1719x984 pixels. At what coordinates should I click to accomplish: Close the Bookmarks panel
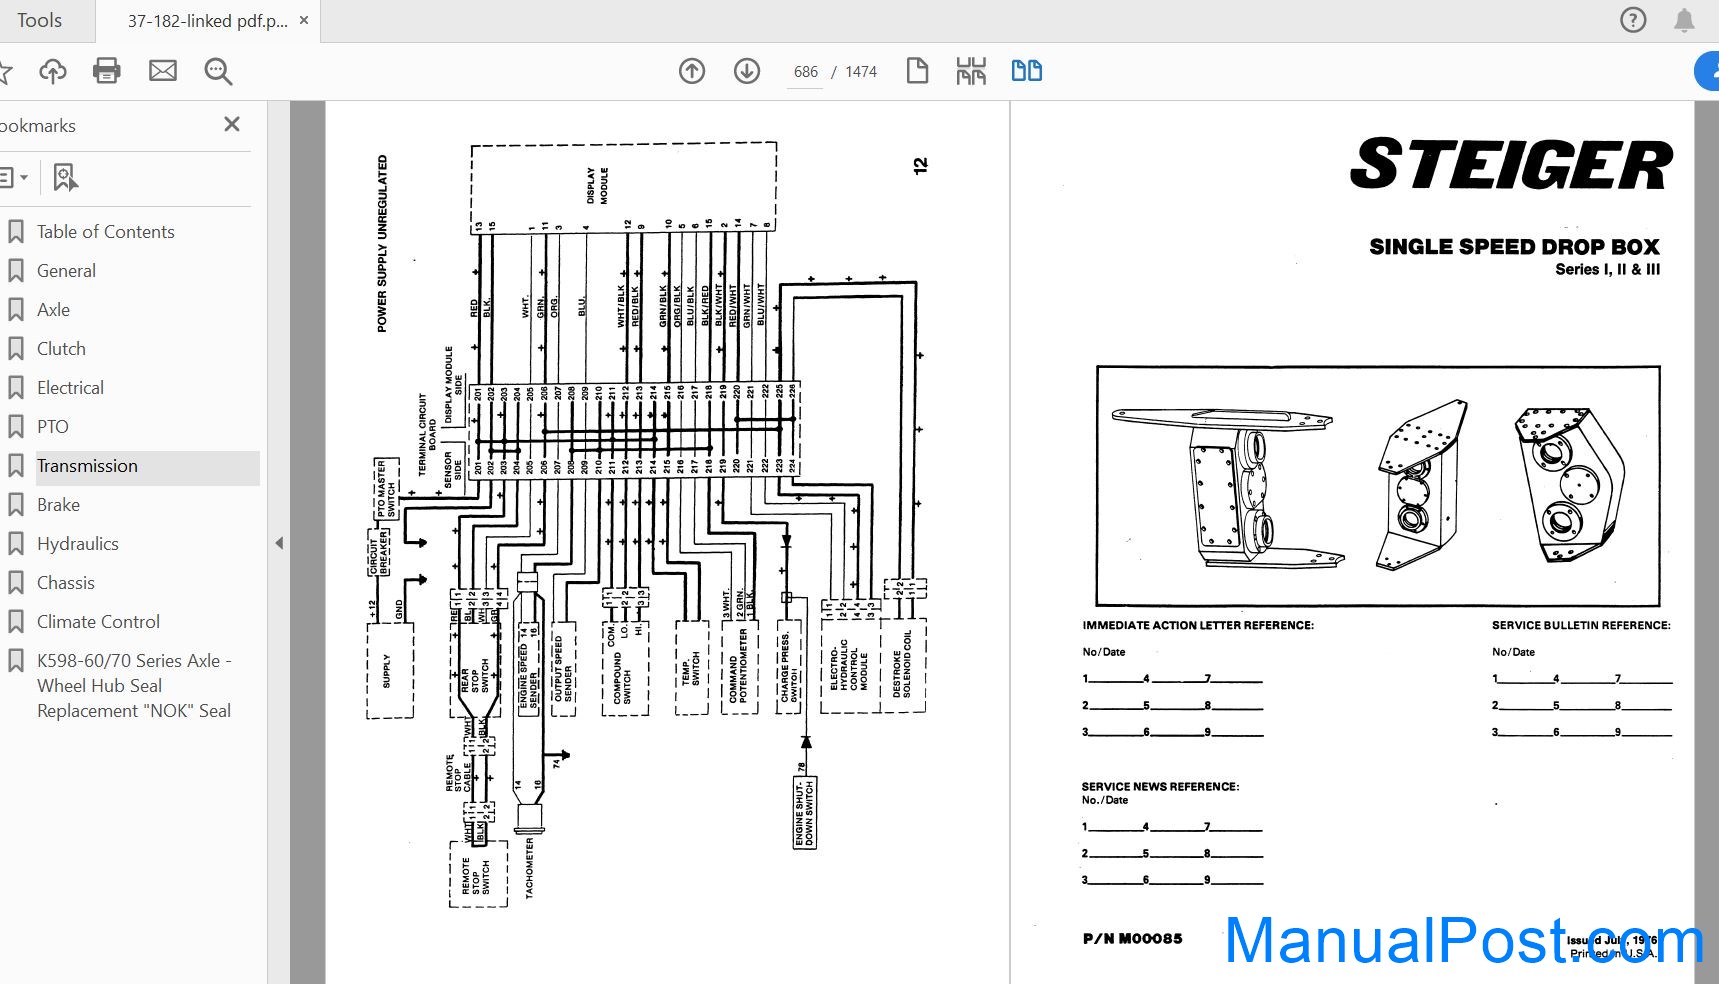232,124
